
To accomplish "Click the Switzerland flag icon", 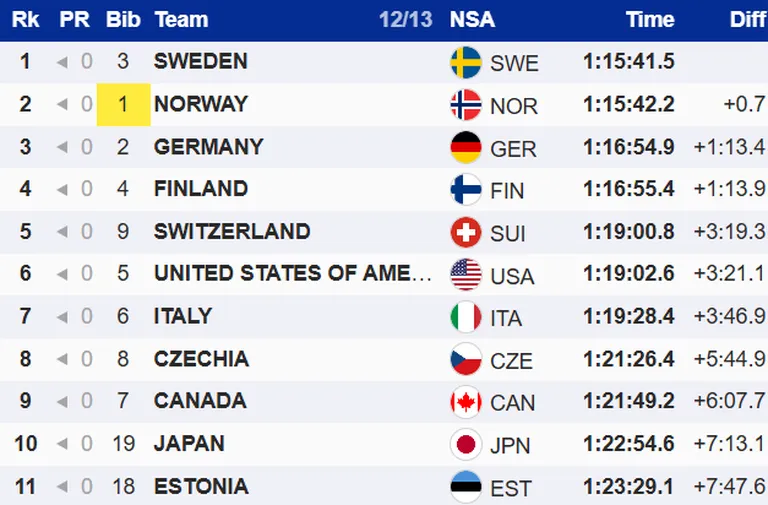I will (x=465, y=232).
